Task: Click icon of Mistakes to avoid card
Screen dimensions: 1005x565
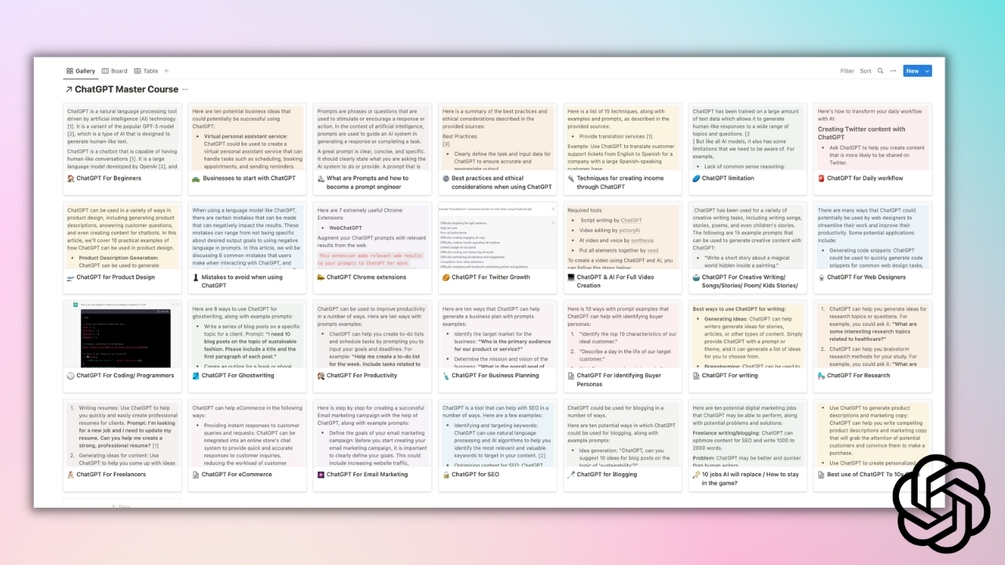Action: click(x=195, y=278)
